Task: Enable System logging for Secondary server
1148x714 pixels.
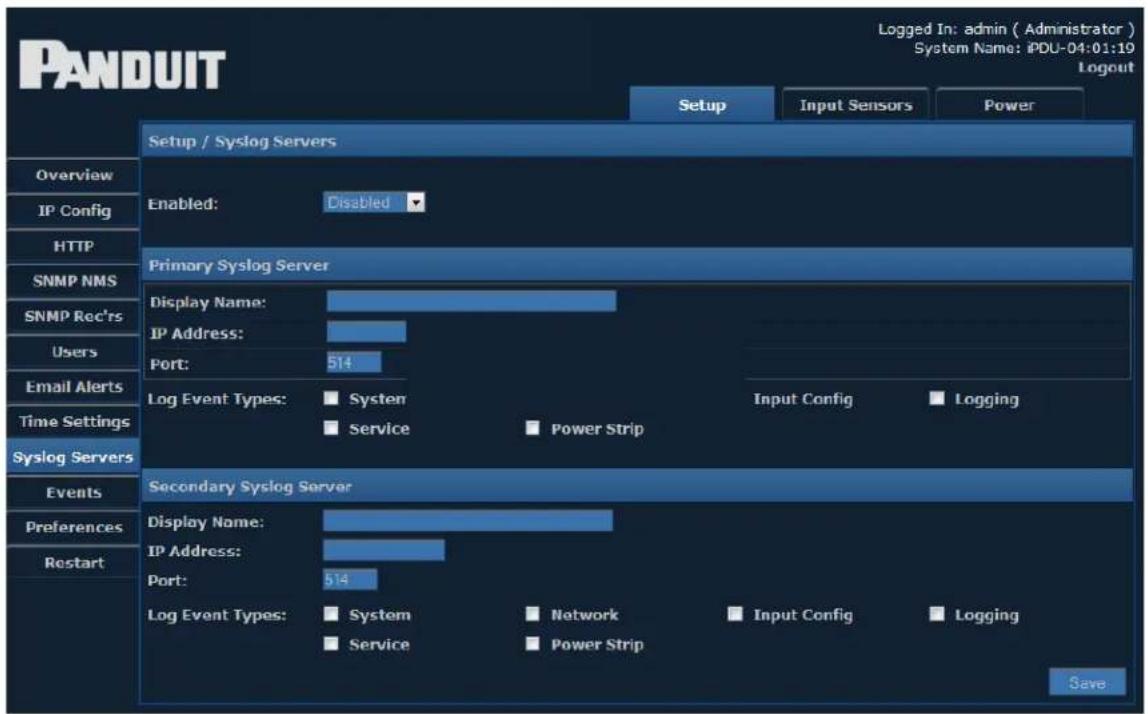Action: click(x=332, y=614)
